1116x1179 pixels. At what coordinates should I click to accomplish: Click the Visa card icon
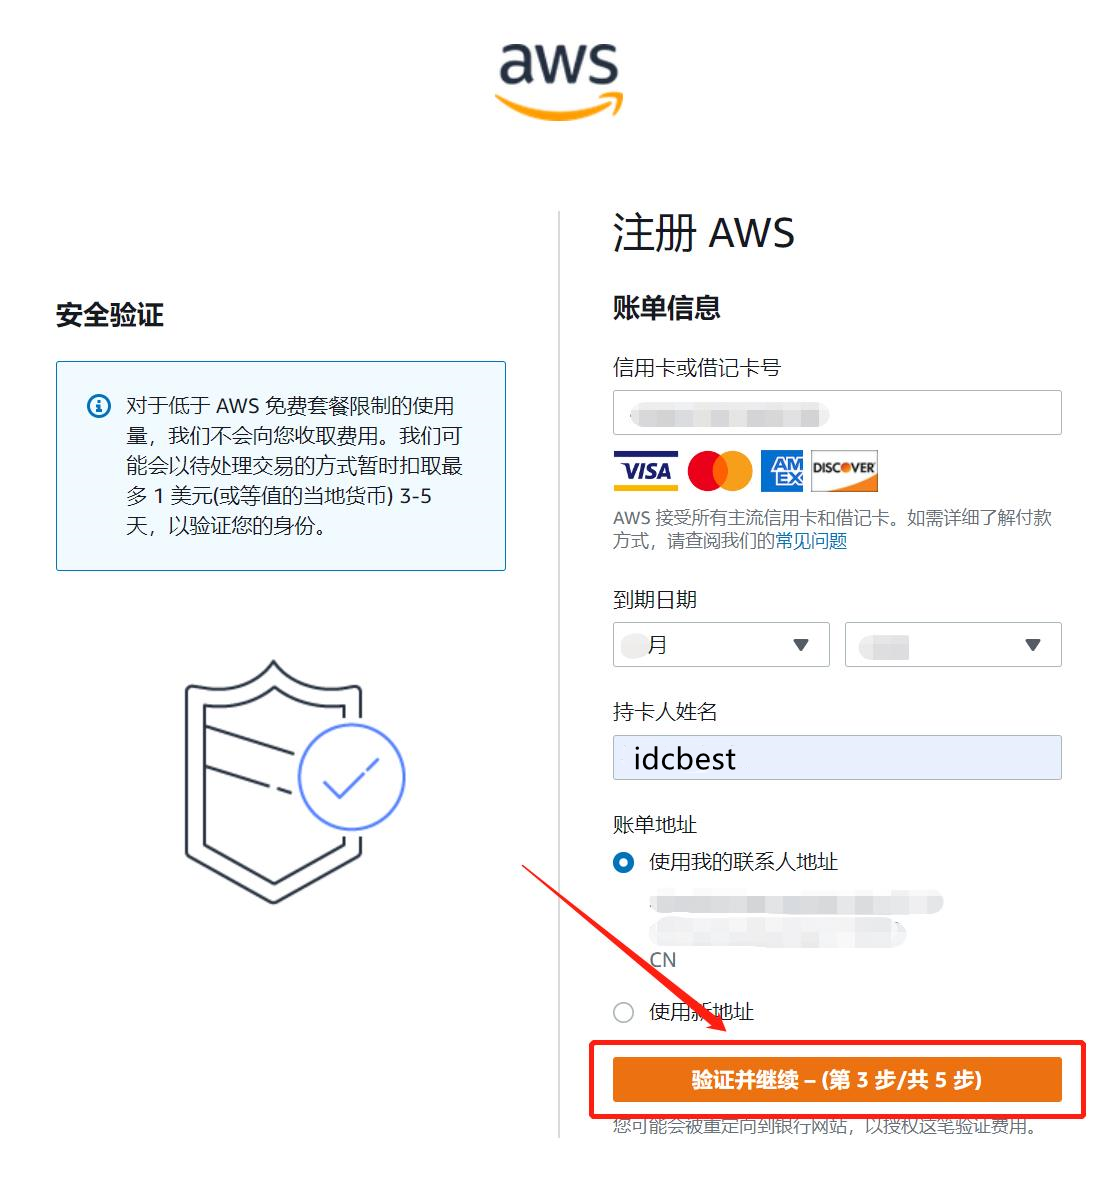(645, 471)
